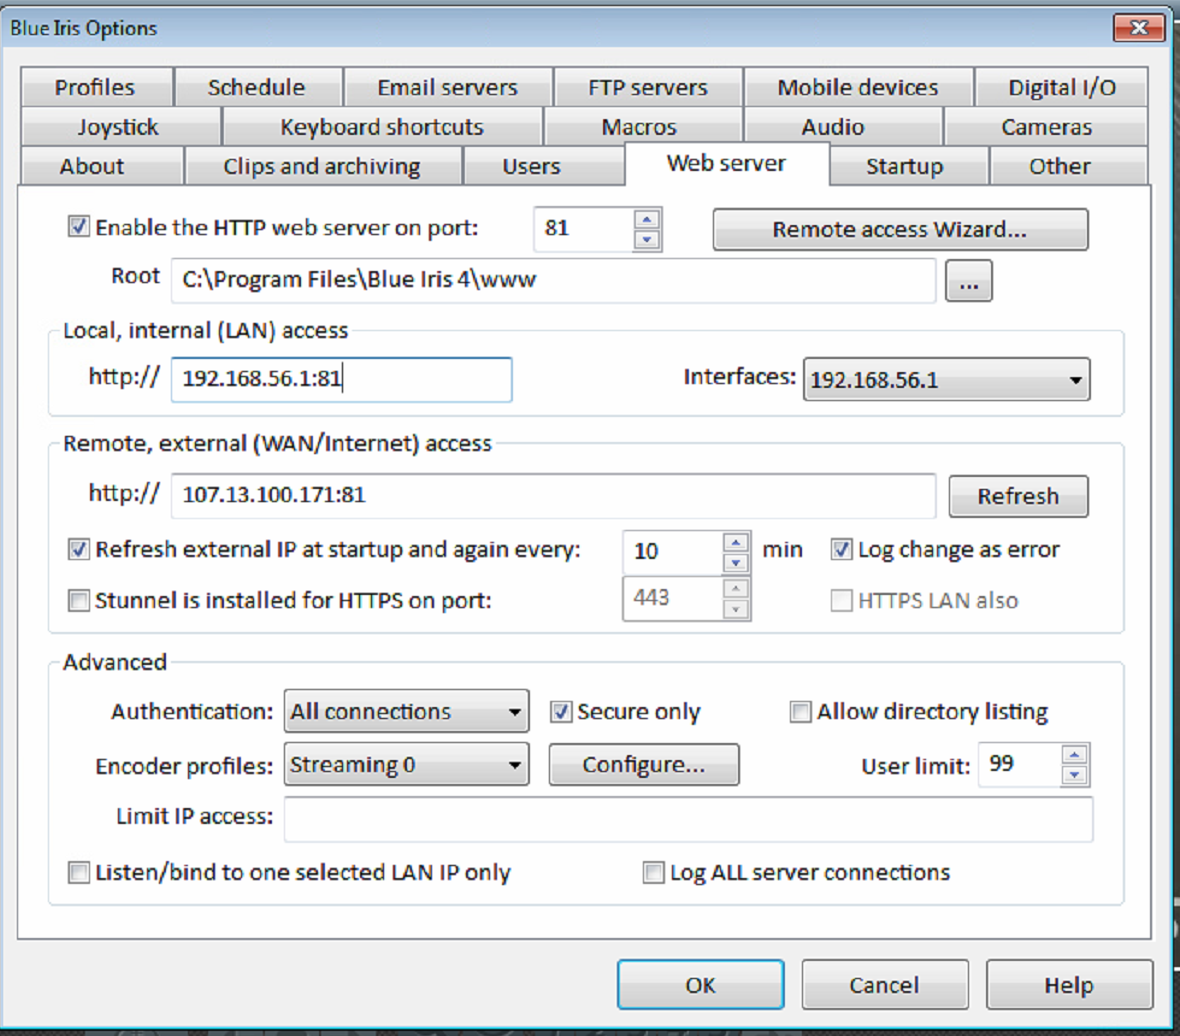This screenshot has height=1036, width=1180.
Task: Decrease refresh minutes with down spinner arrow
Action: tap(736, 562)
